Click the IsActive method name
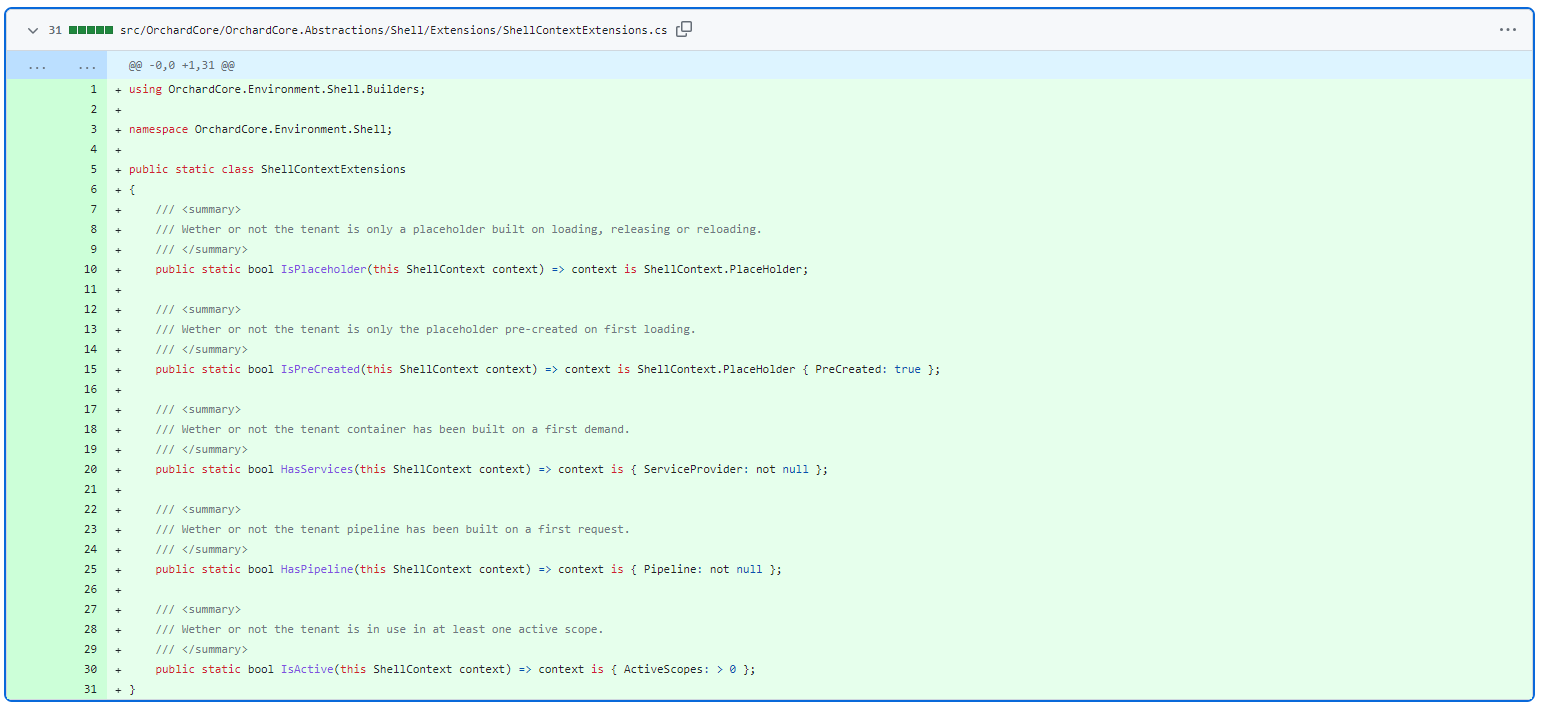The image size is (1541, 708). 307,669
